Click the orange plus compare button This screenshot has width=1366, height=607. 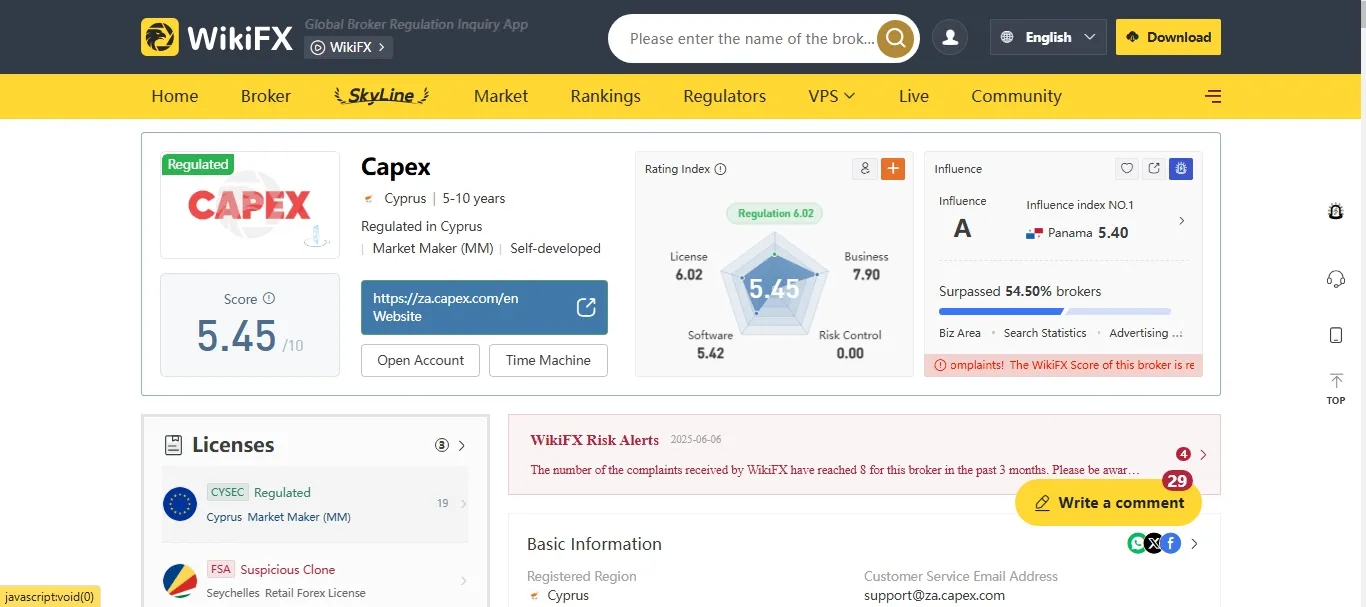tap(893, 169)
